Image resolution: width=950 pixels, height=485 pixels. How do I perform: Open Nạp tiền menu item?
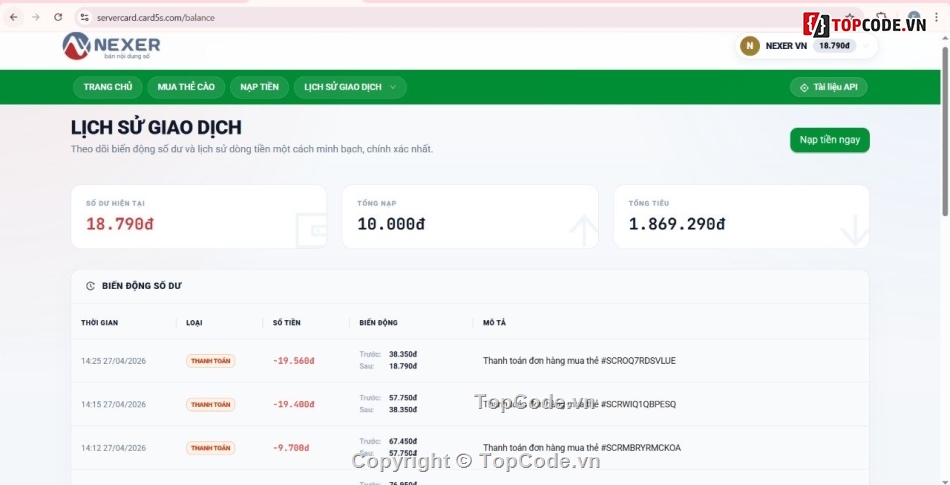click(259, 87)
